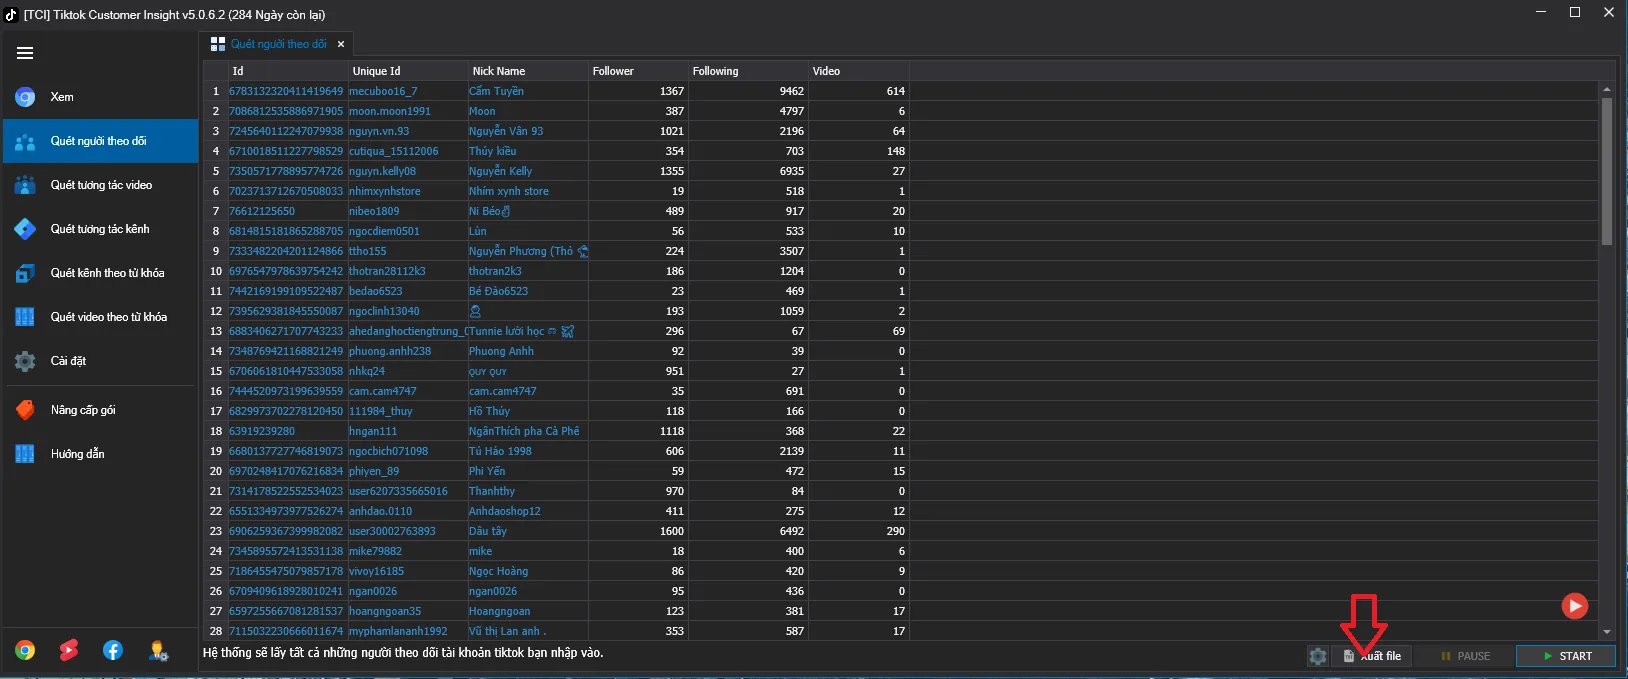Screen dimensions: 1628x679
Task: Click nick name Tú Hảo 1998
Action: 500,451
